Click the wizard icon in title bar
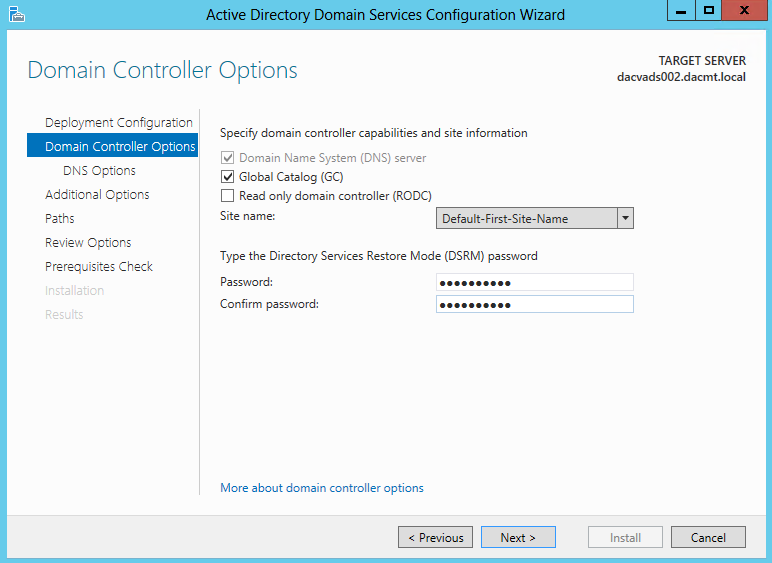 click(17, 14)
